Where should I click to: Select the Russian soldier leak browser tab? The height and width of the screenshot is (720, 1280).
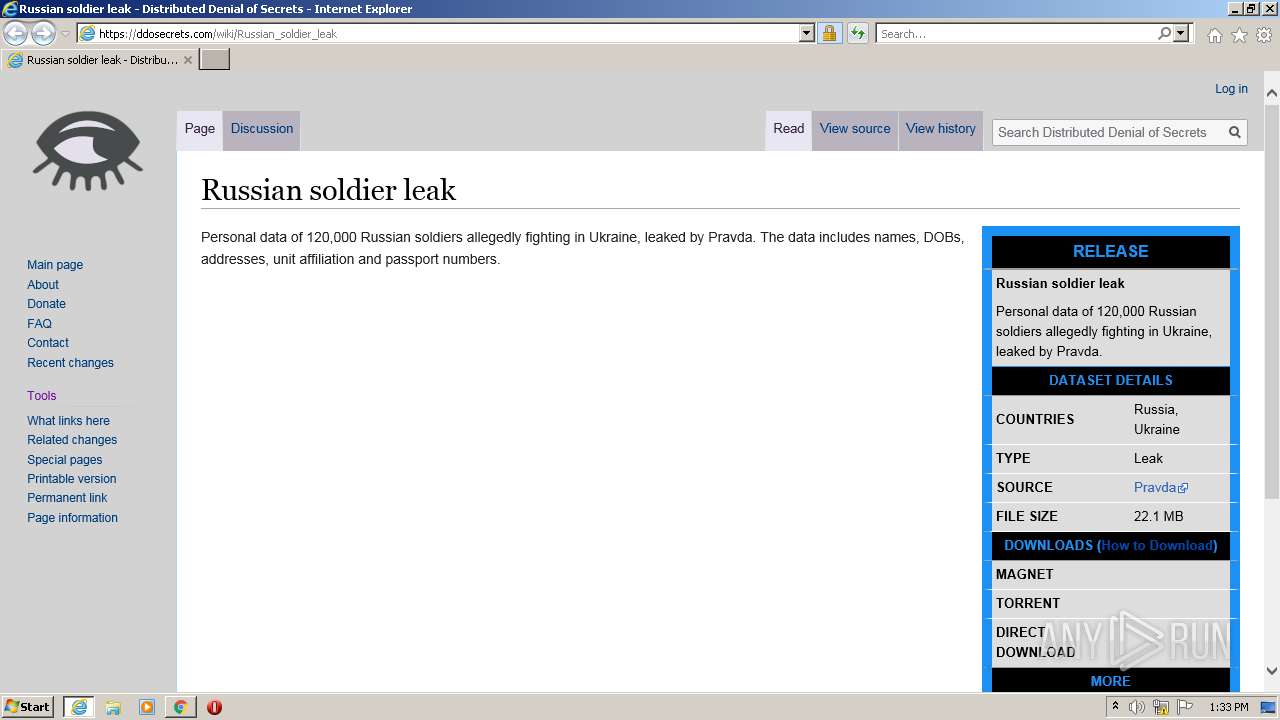[100, 60]
